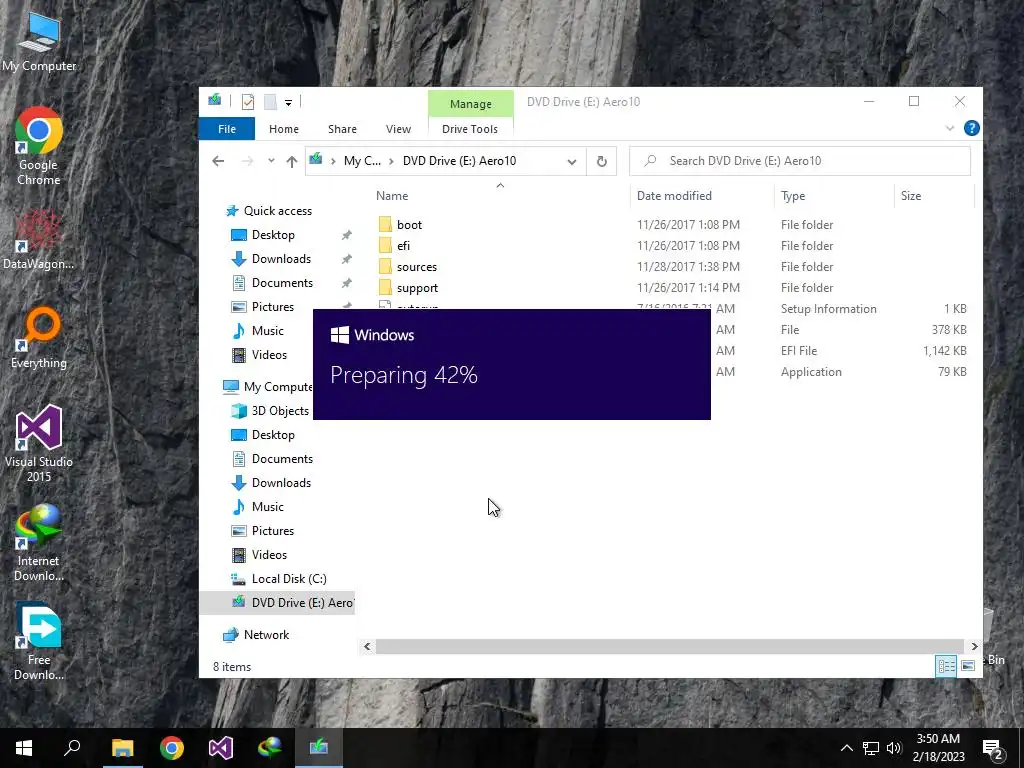The image size is (1024, 768).
Task: Open the network status tray icon
Action: [x=871, y=748]
